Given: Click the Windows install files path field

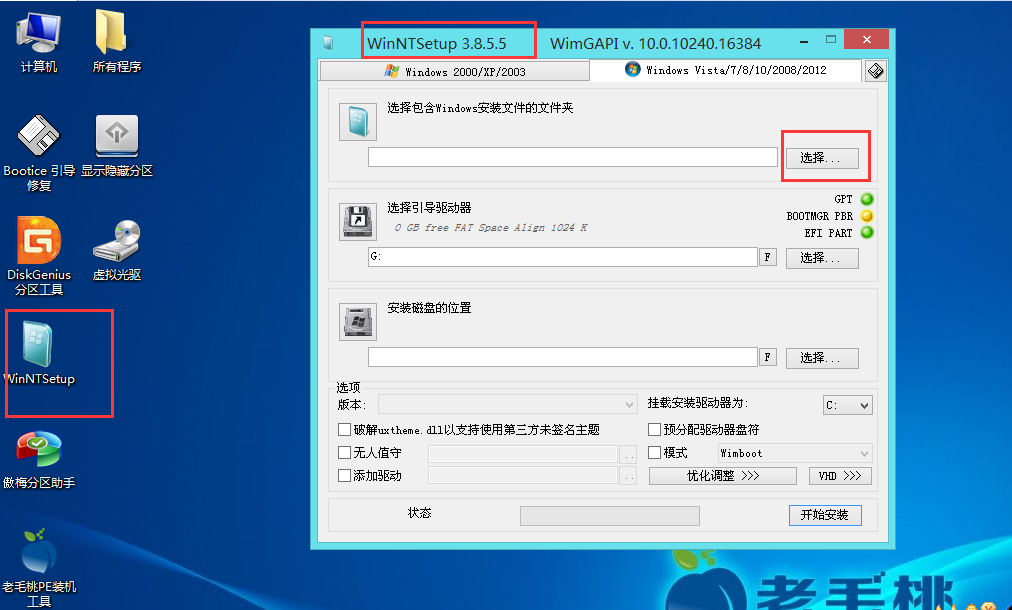Looking at the screenshot, I should (x=572, y=157).
